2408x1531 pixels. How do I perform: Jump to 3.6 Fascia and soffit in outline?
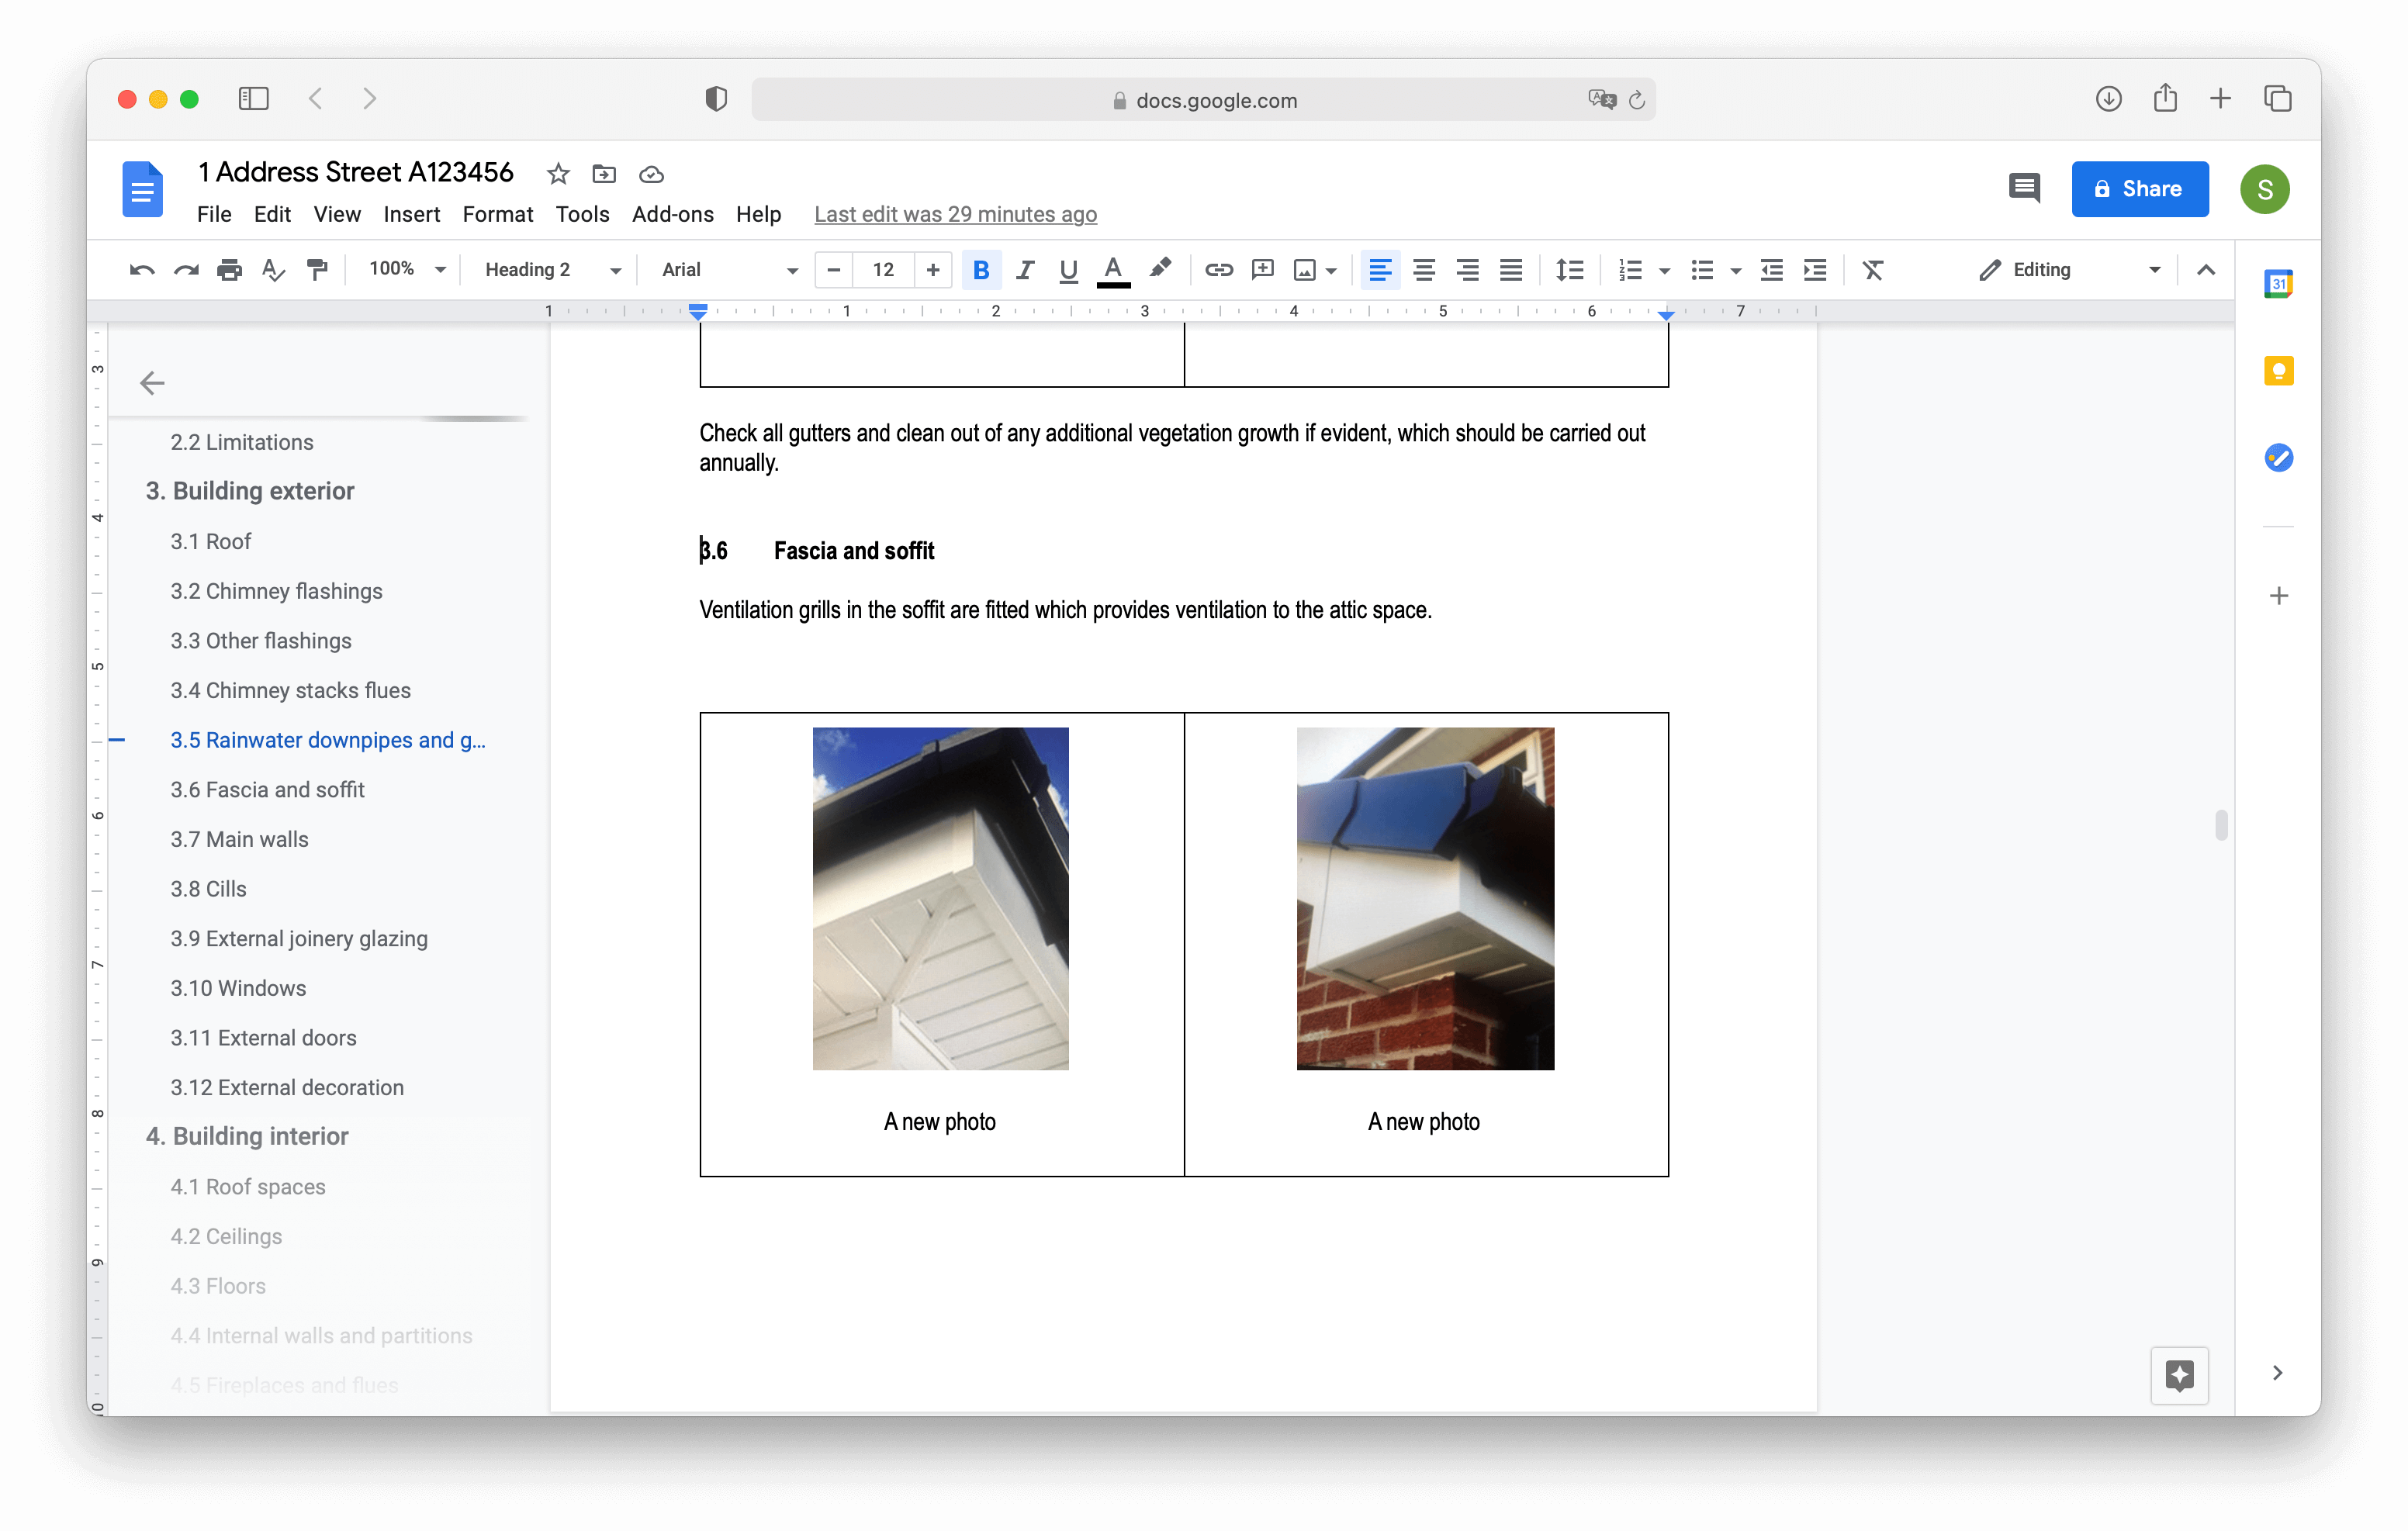(267, 790)
